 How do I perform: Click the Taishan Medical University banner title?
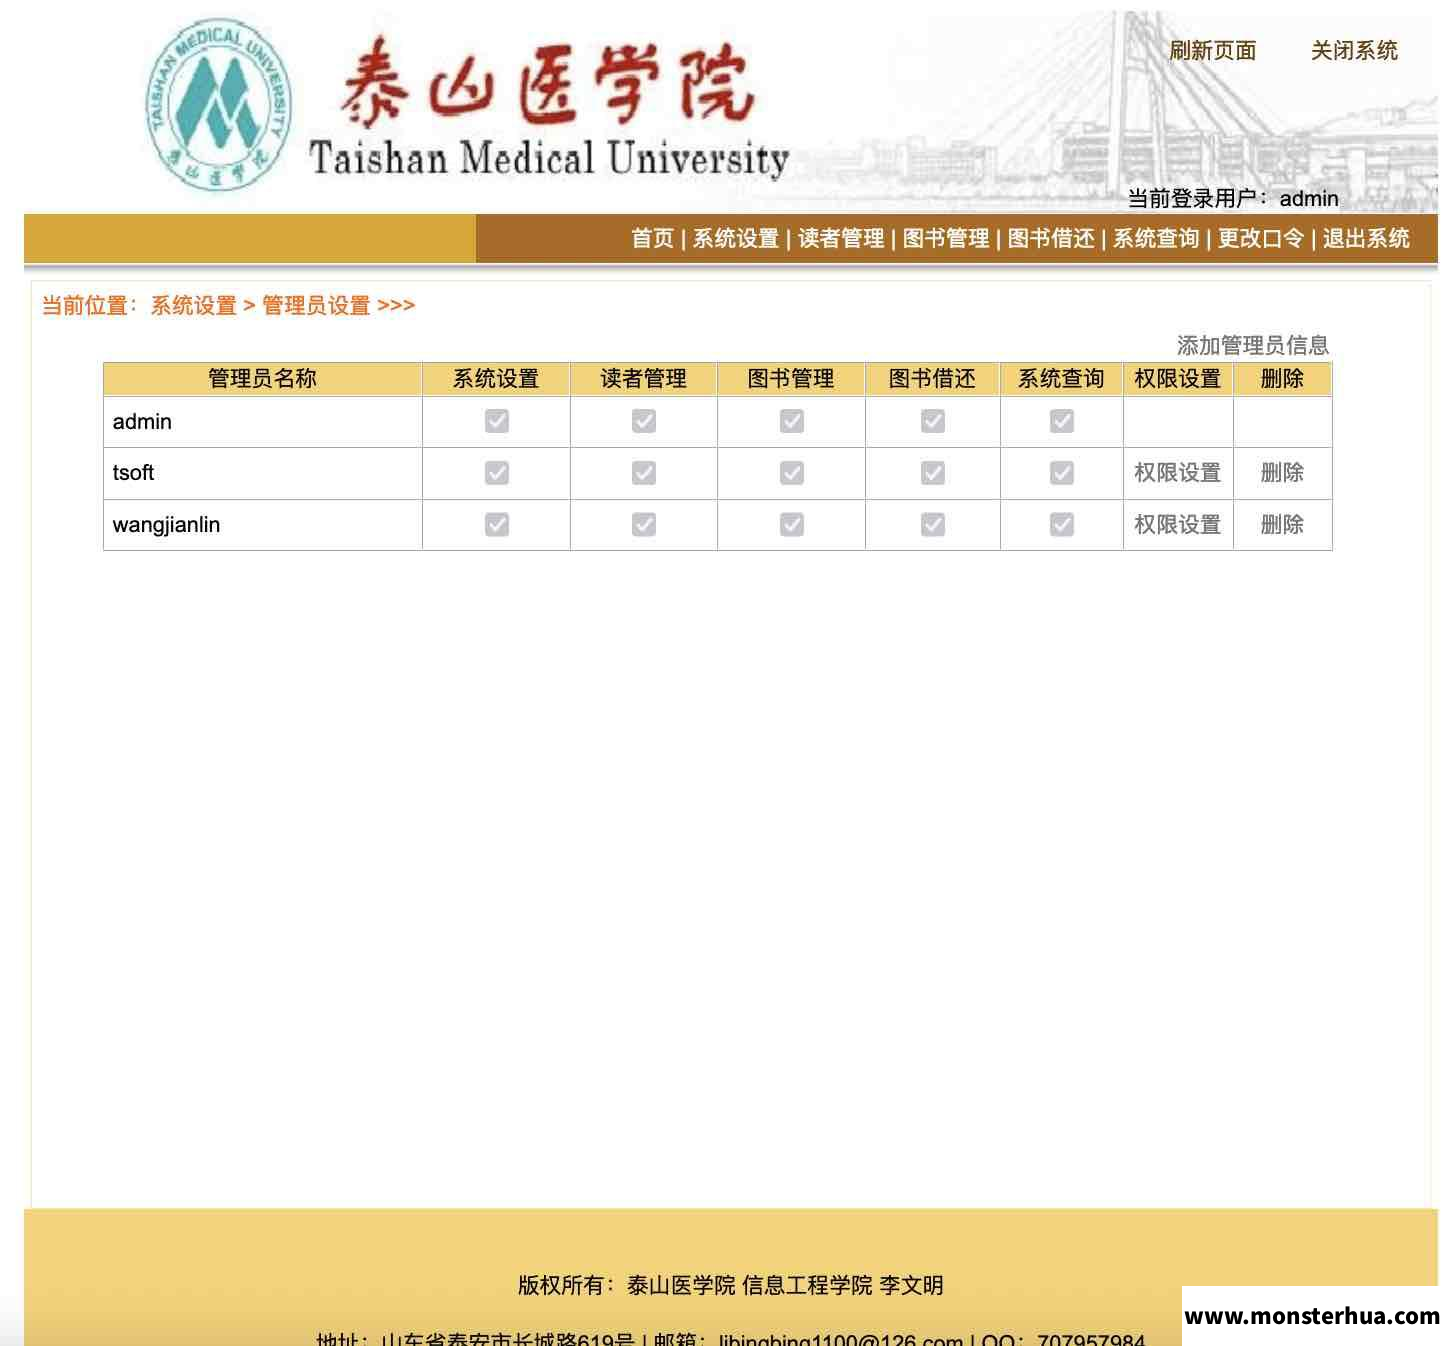coord(549,159)
